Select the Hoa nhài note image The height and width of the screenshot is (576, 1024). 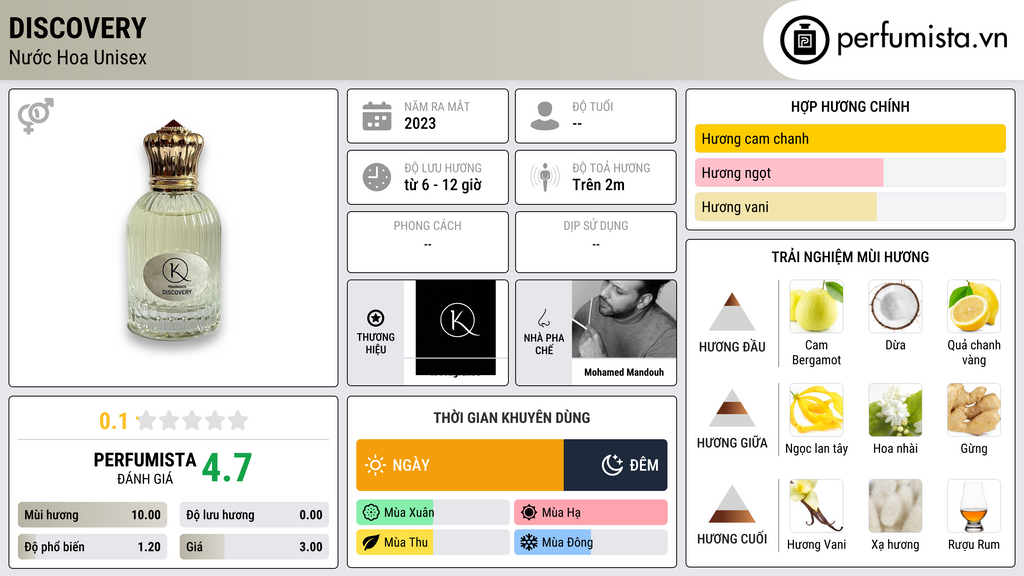pos(895,409)
